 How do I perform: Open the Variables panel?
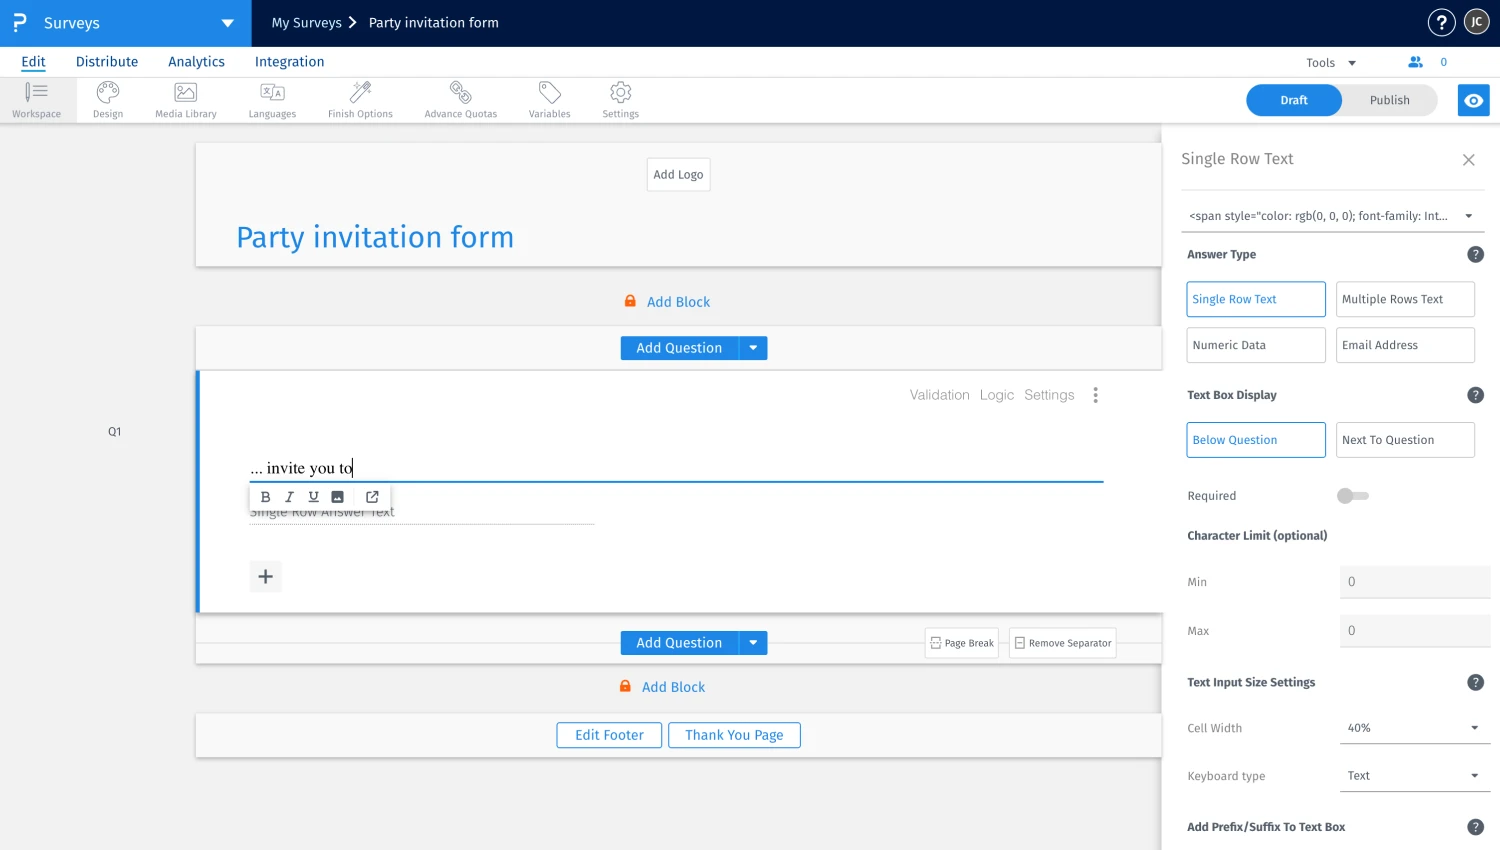(x=548, y=99)
